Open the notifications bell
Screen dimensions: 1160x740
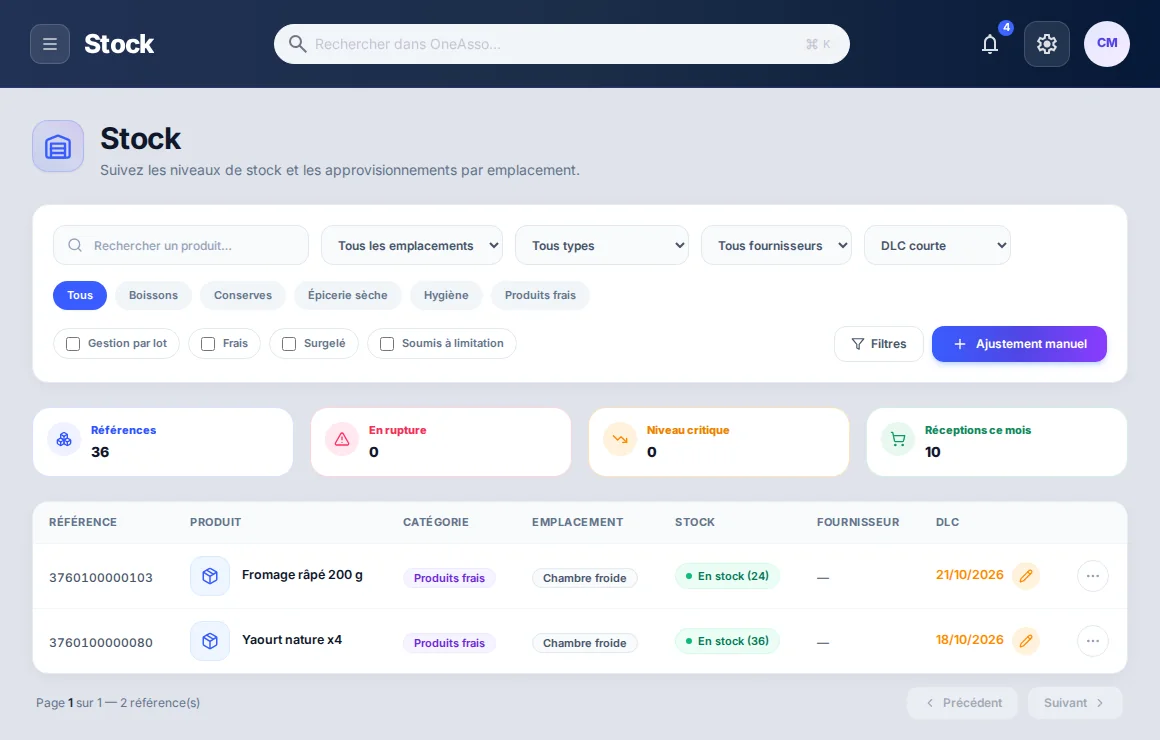pyautogui.click(x=990, y=44)
